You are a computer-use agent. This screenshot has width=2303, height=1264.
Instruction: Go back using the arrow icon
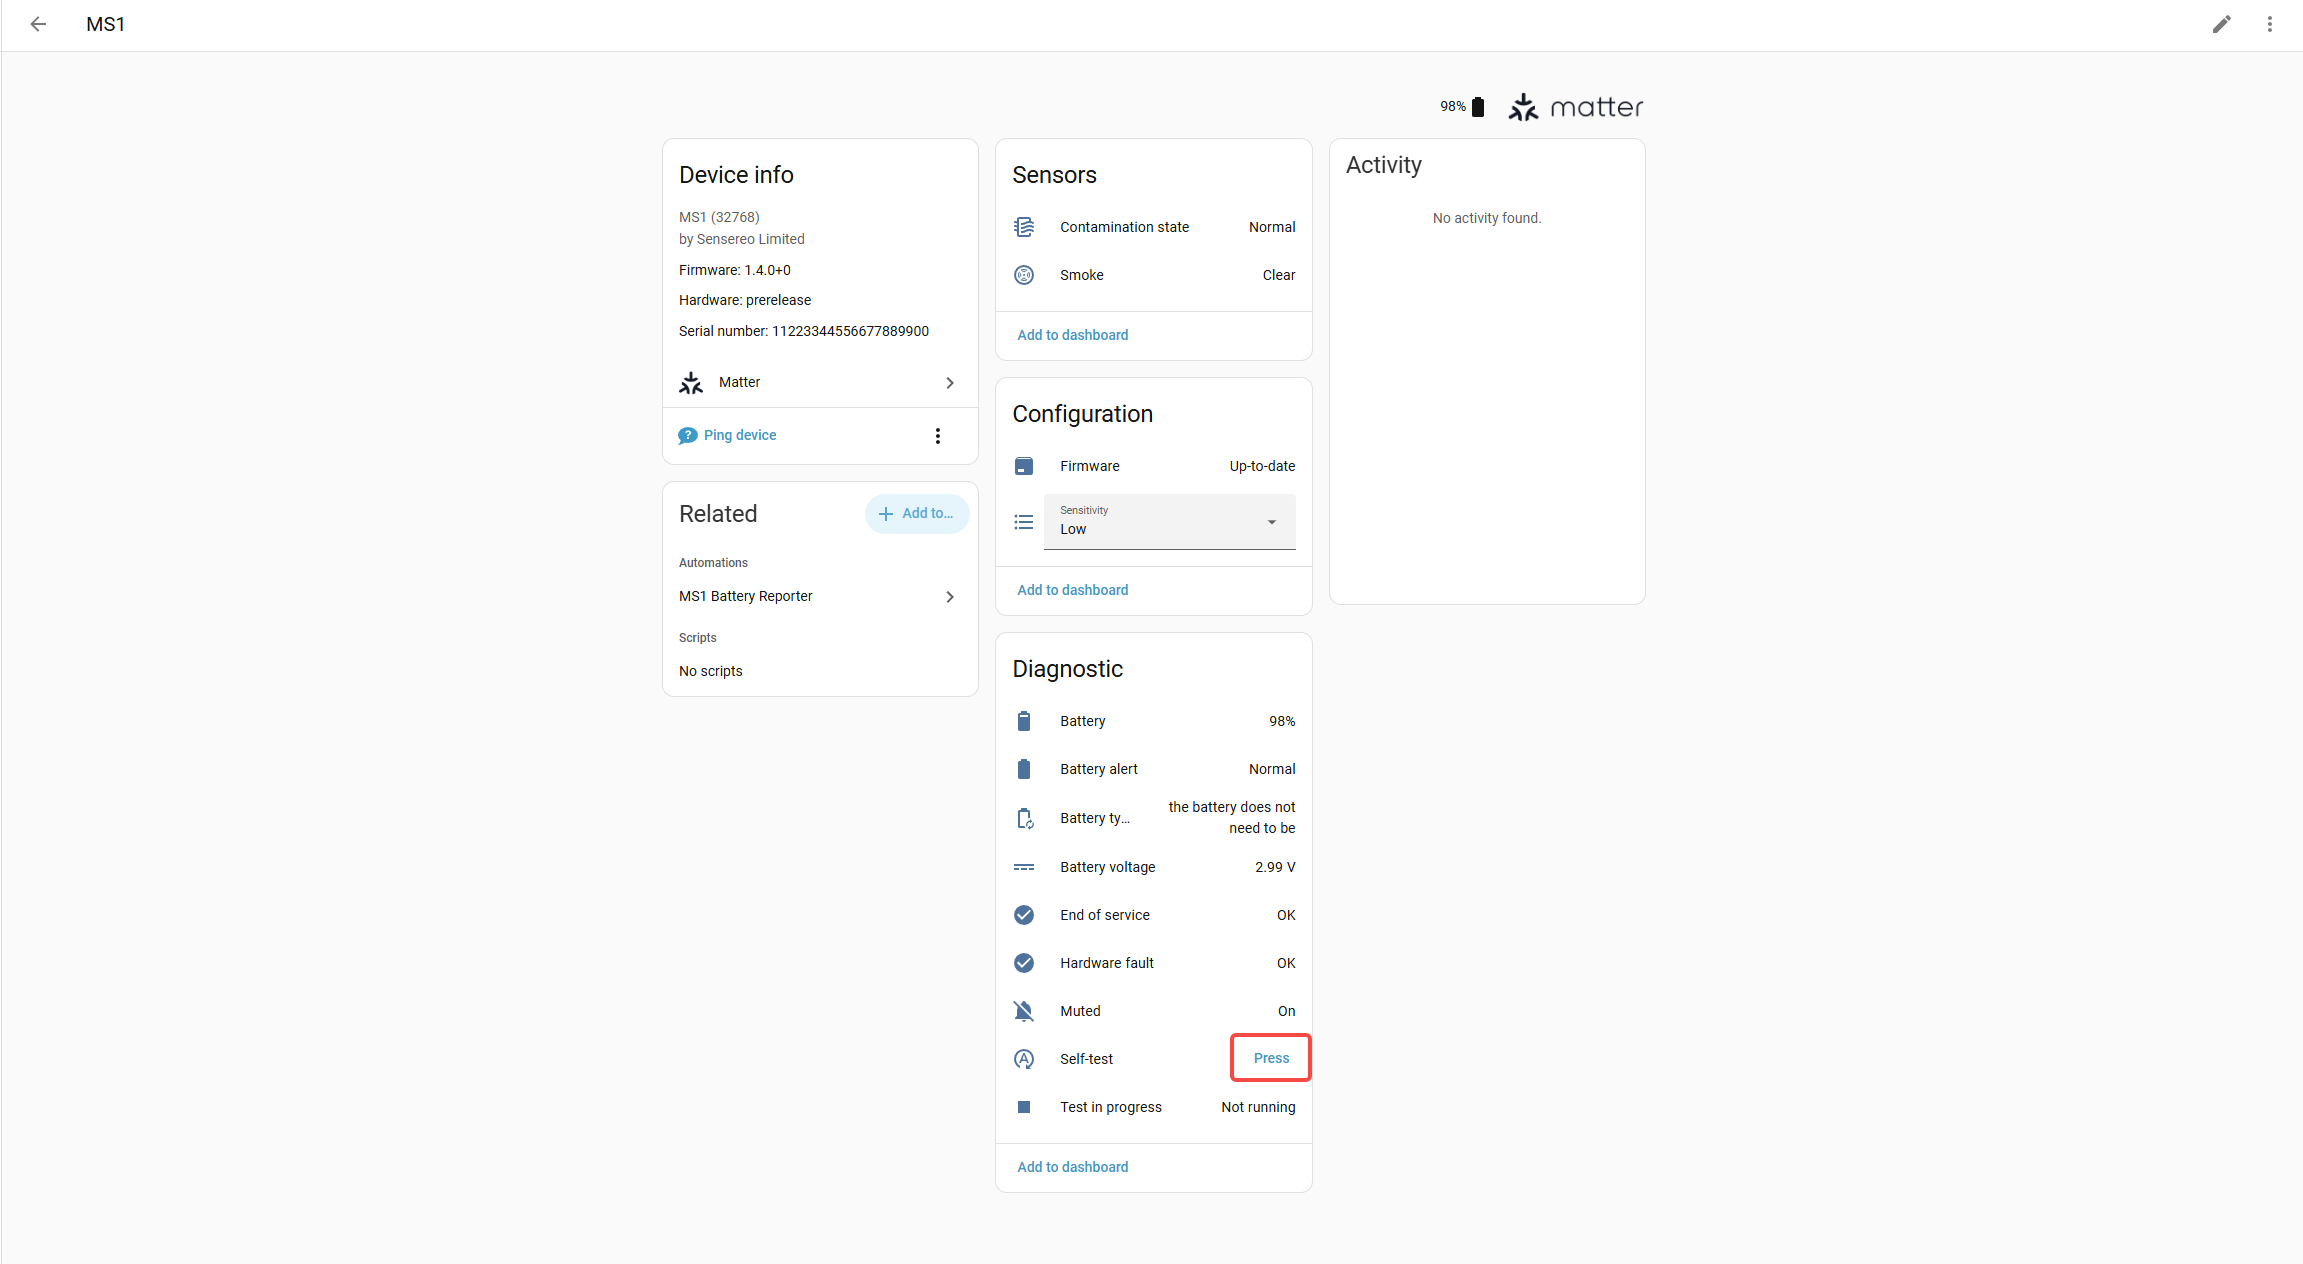tap(38, 24)
